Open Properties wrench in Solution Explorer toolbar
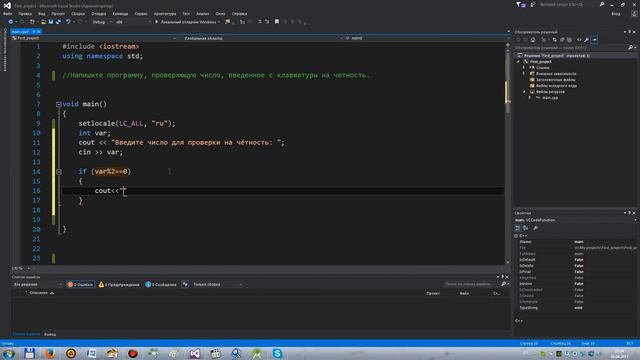Image resolution: width=640 pixels, height=360 pixels. [587, 40]
